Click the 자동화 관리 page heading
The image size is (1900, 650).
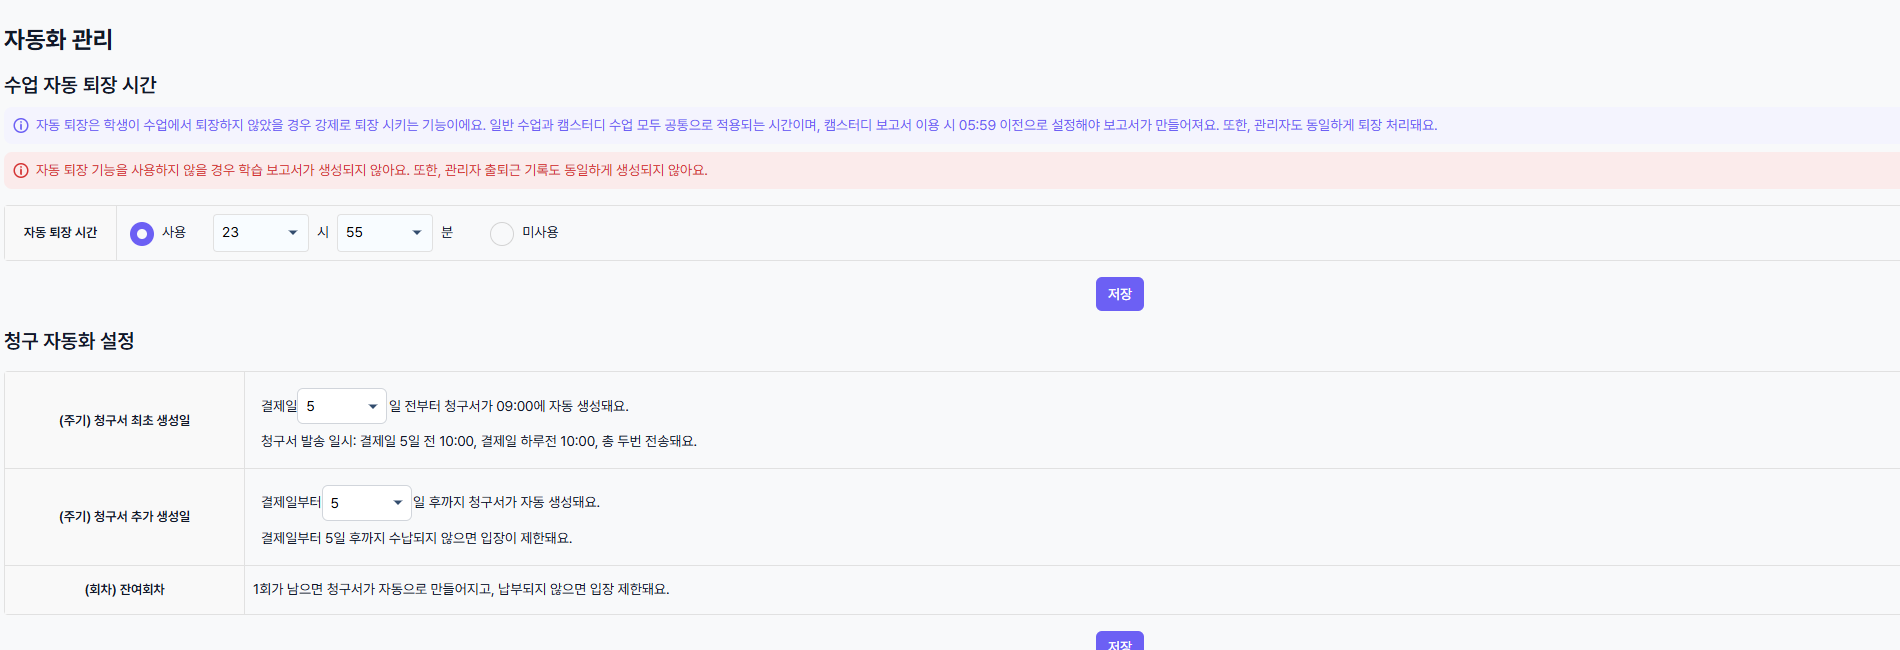(58, 40)
